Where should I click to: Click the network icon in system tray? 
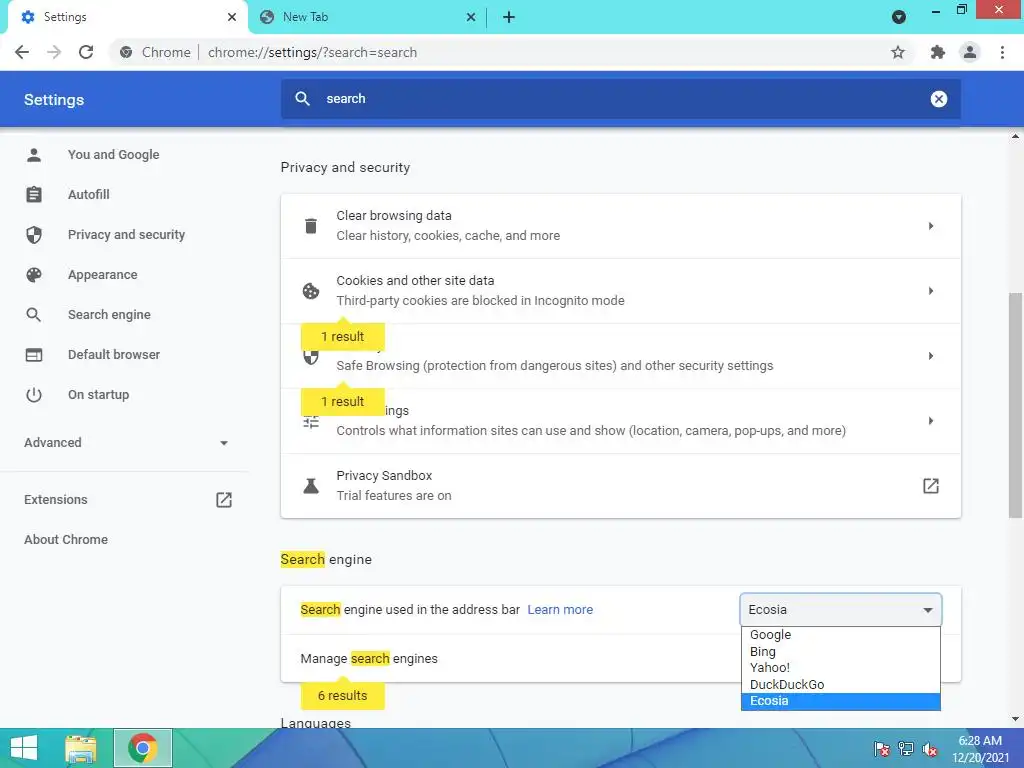(906, 749)
